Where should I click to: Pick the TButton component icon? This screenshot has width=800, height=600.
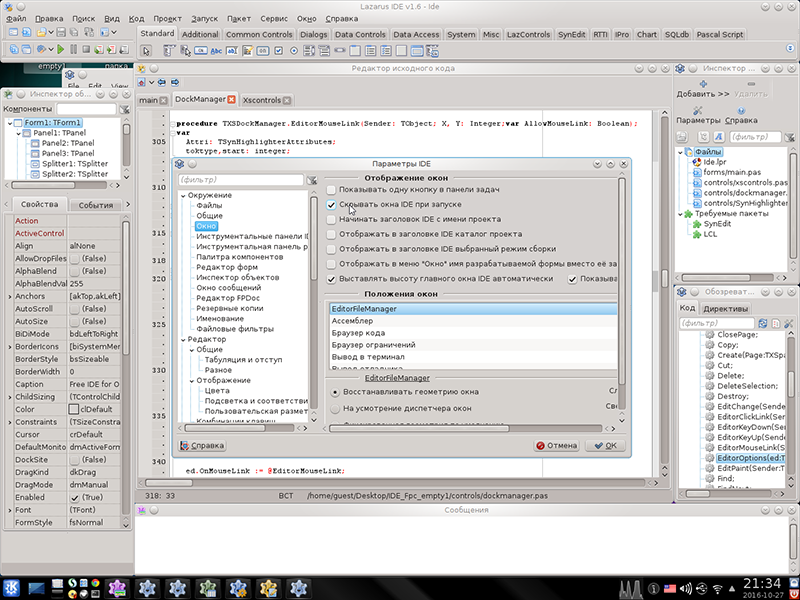tap(201, 51)
